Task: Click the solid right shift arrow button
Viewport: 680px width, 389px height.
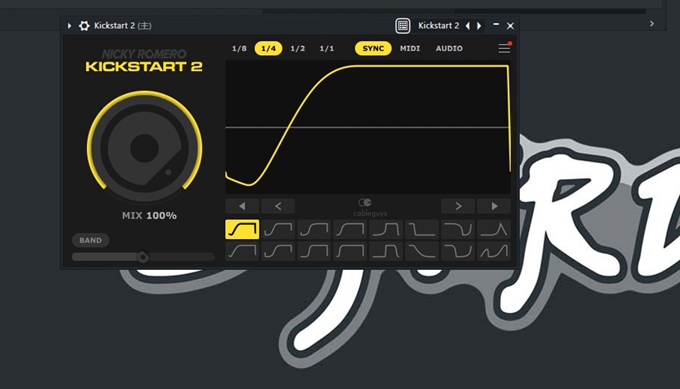Action: point(494,206)
